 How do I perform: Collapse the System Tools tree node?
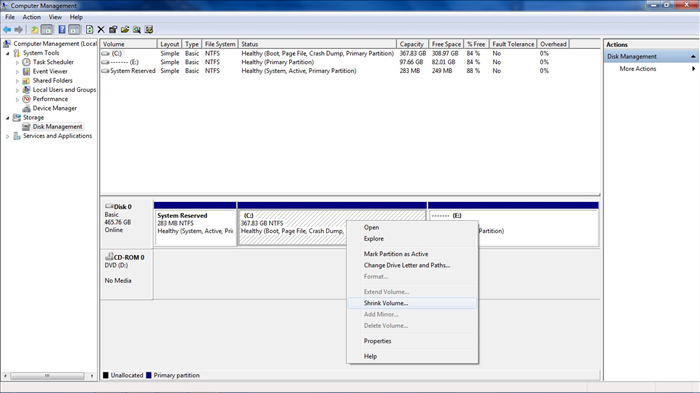(x=7, y=53)
